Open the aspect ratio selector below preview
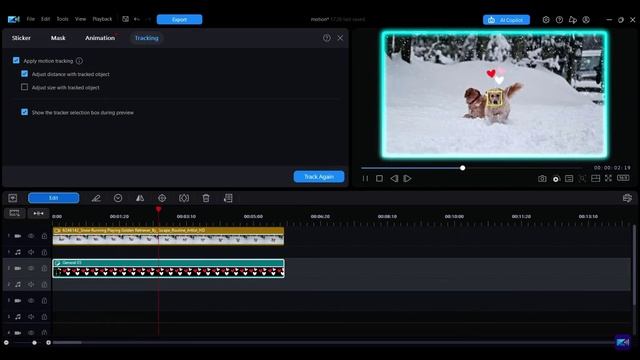Image resolution: width=640 pixels, height=360 pixels. (623, 178)
